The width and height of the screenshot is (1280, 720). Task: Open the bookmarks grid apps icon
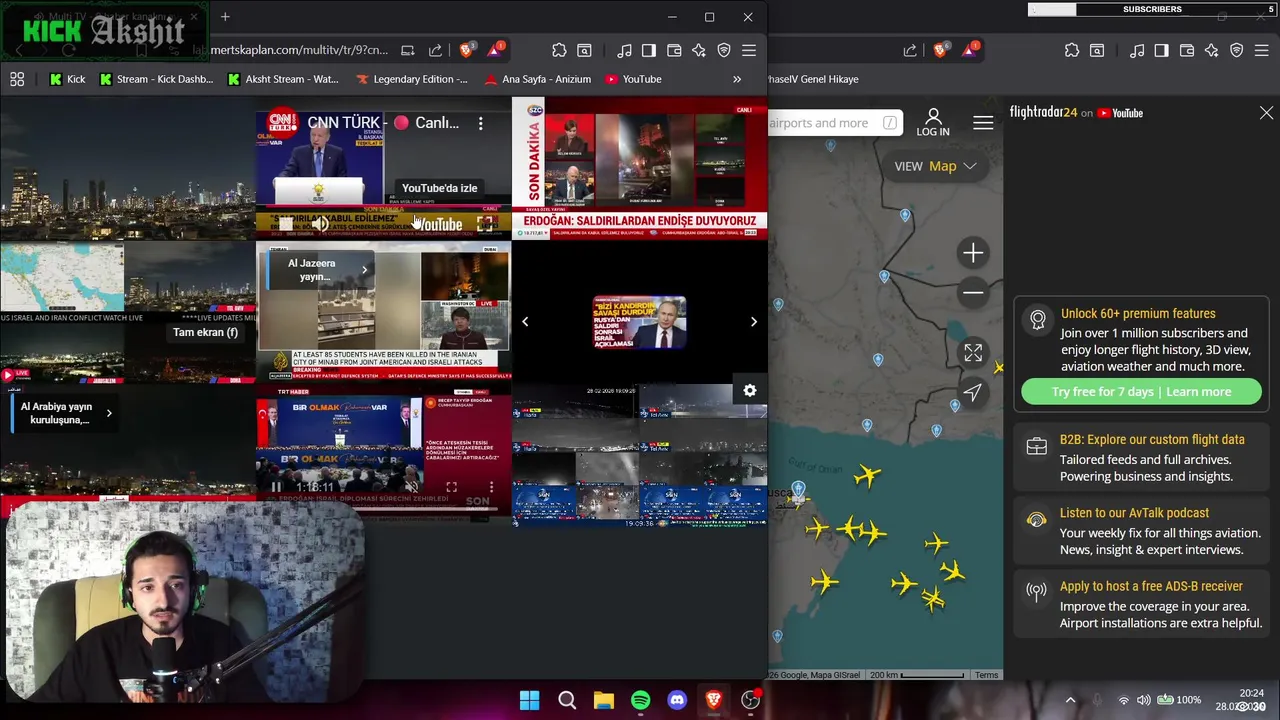click(17, 79)
